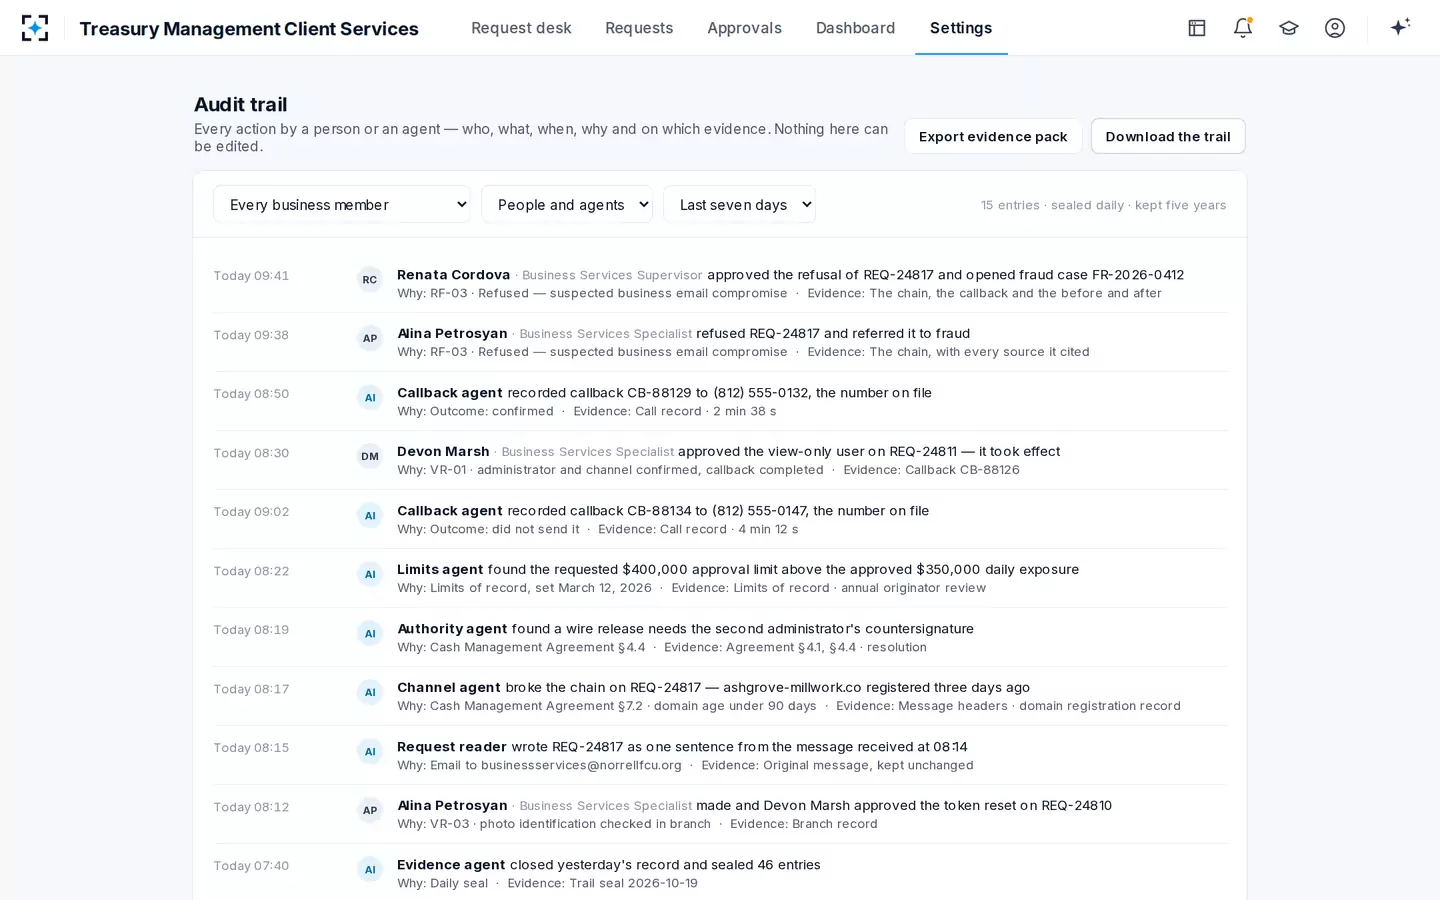
Task: Switch to the Dashboard tab
Action: pyautogui.click(x=855, y=28)
